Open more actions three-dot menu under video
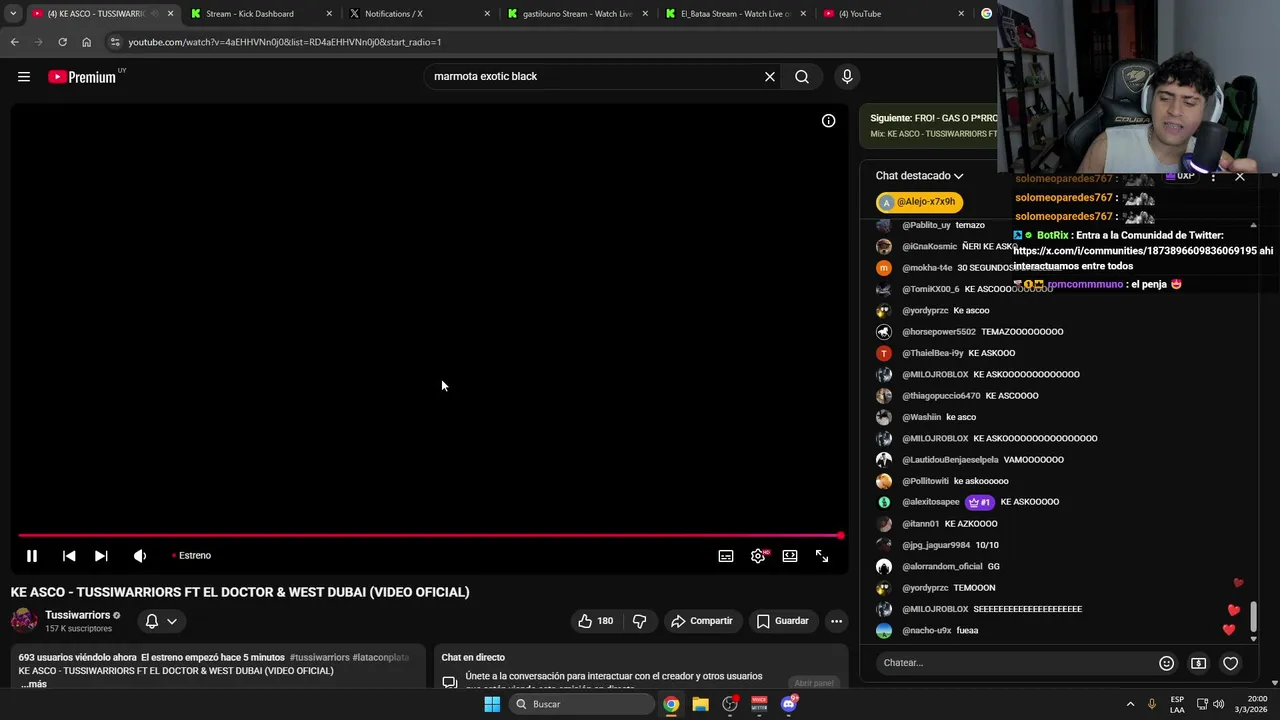The width and height of the screenshot is (1280, 720). [x=836, y=621]
